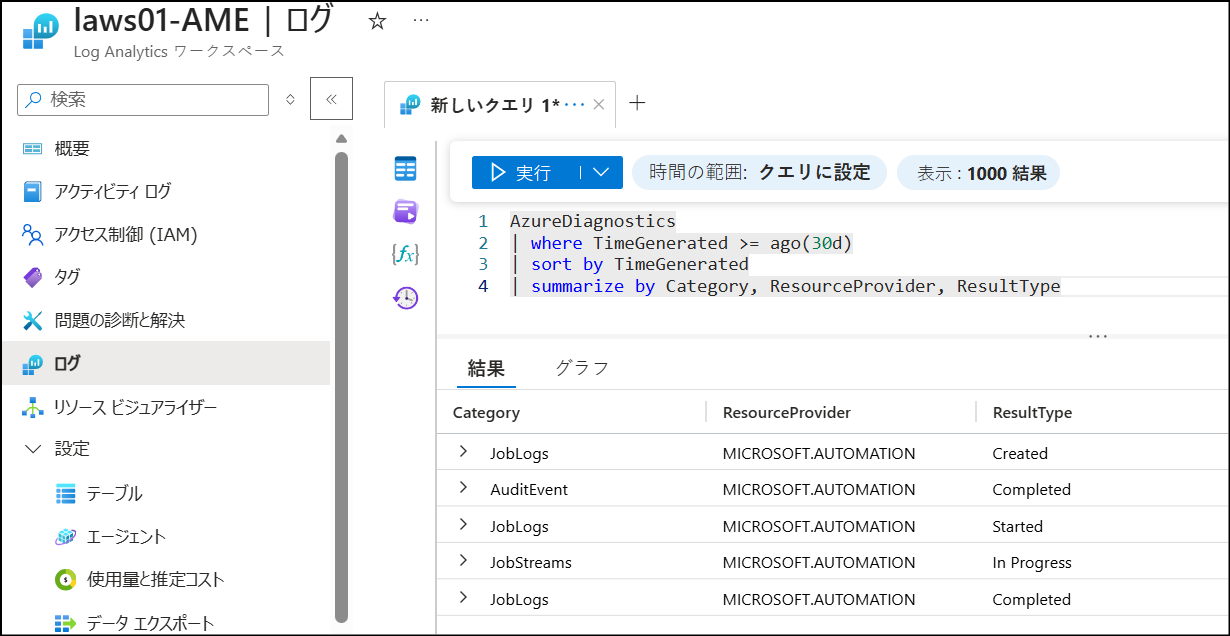
Task: Click query line 1 AzureDiagnostics
Action: pyautogui.click(x=593, y=221)
